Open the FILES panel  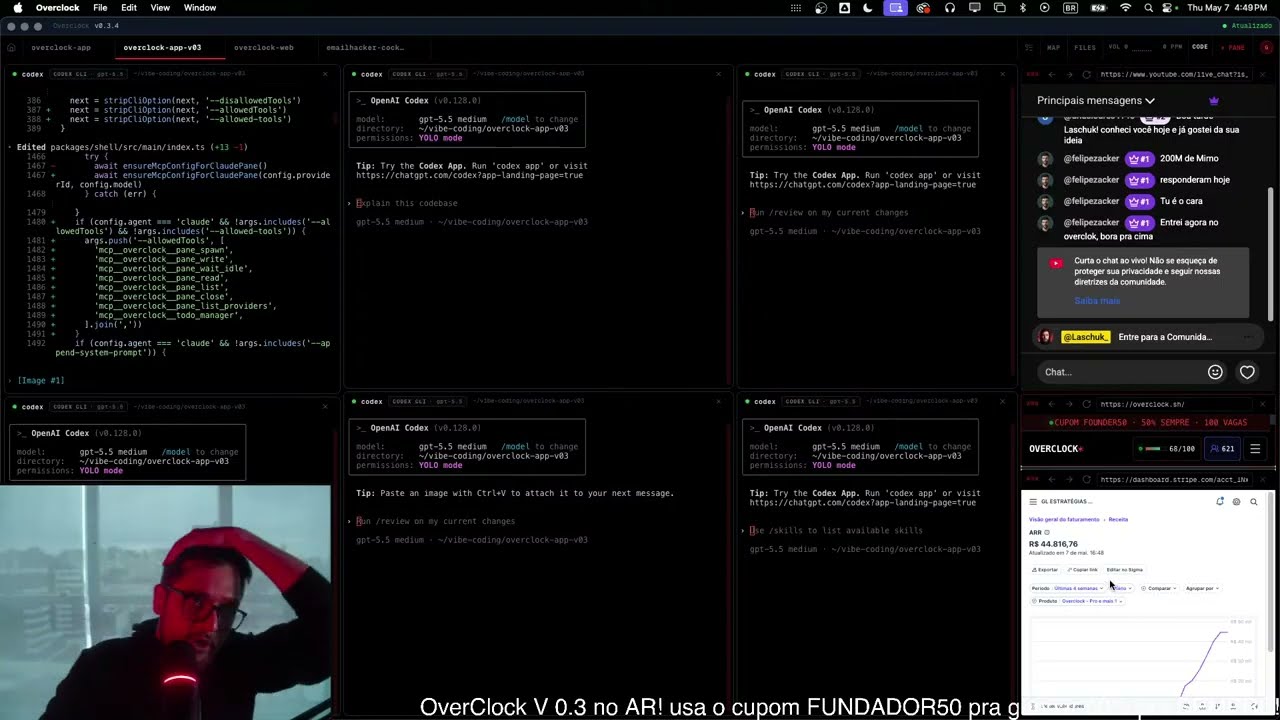point(1085,47)
